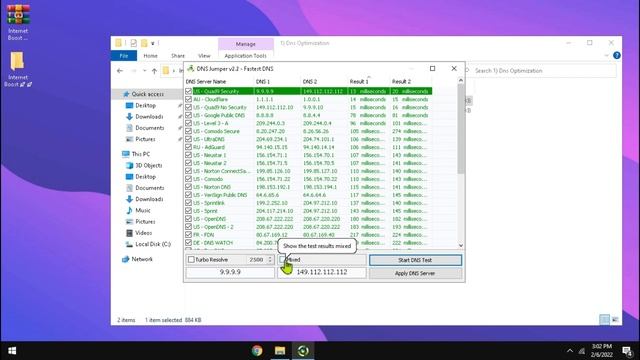Select US - Quad9 No Security row
This screenshot has height=360, width=640.
(x=309, y=107)
